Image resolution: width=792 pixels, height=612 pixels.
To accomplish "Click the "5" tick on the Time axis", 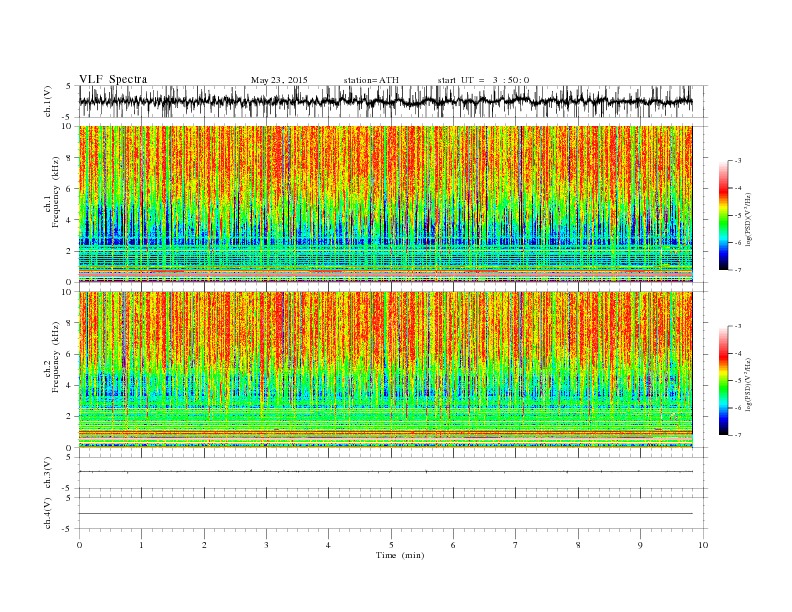I will (391, 545).
